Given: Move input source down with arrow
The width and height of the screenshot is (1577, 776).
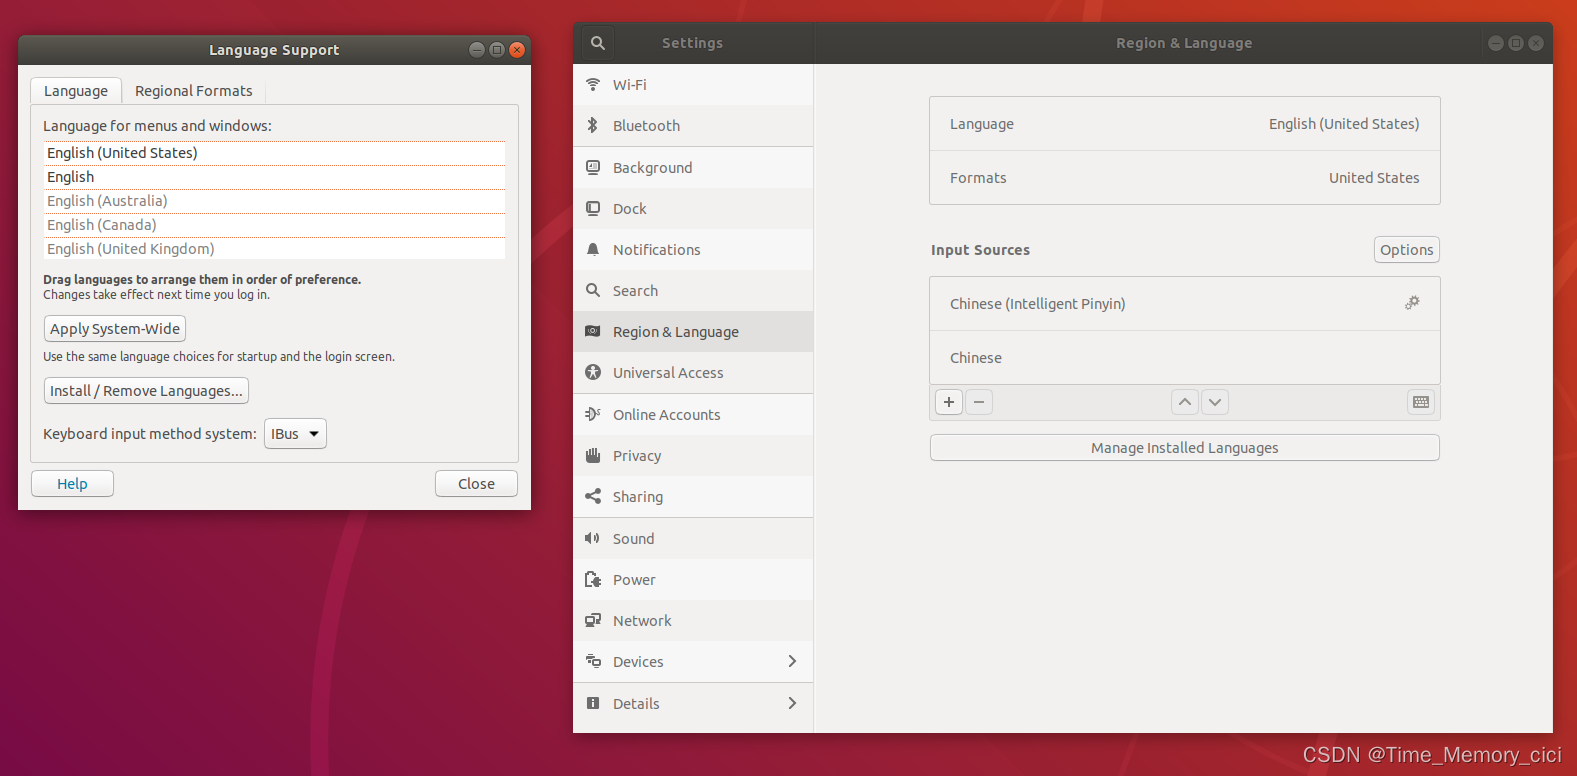Looking at the screenshot, I should click(x=1215, y=402).
